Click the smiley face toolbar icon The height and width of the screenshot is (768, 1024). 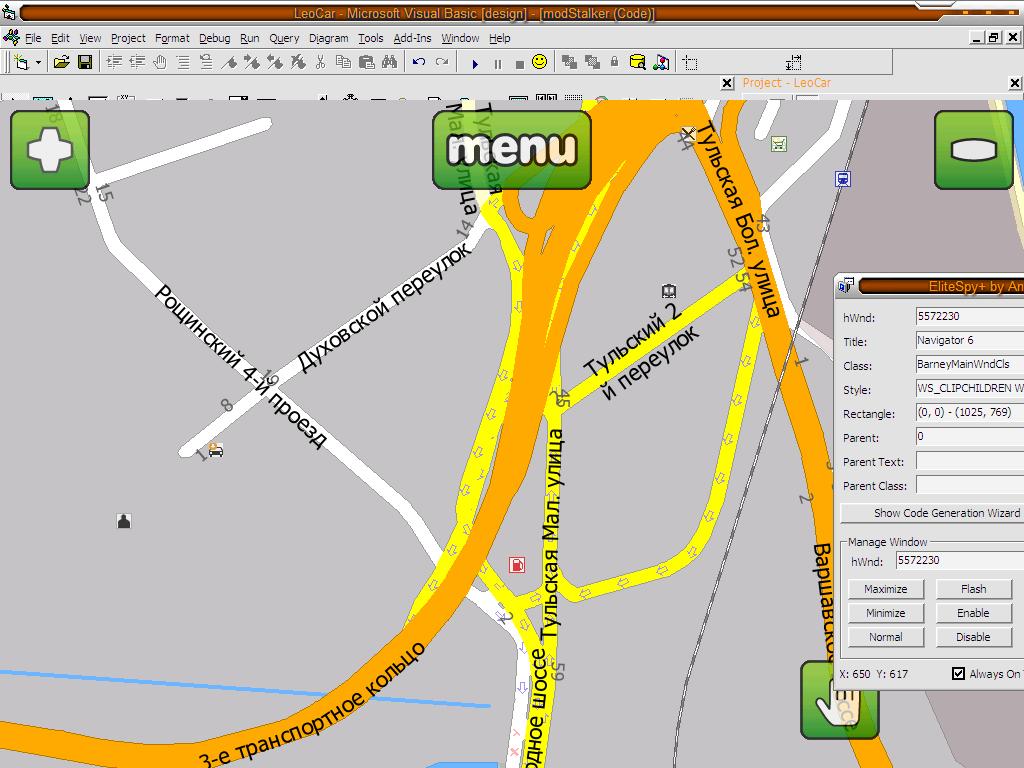point(539,62)
